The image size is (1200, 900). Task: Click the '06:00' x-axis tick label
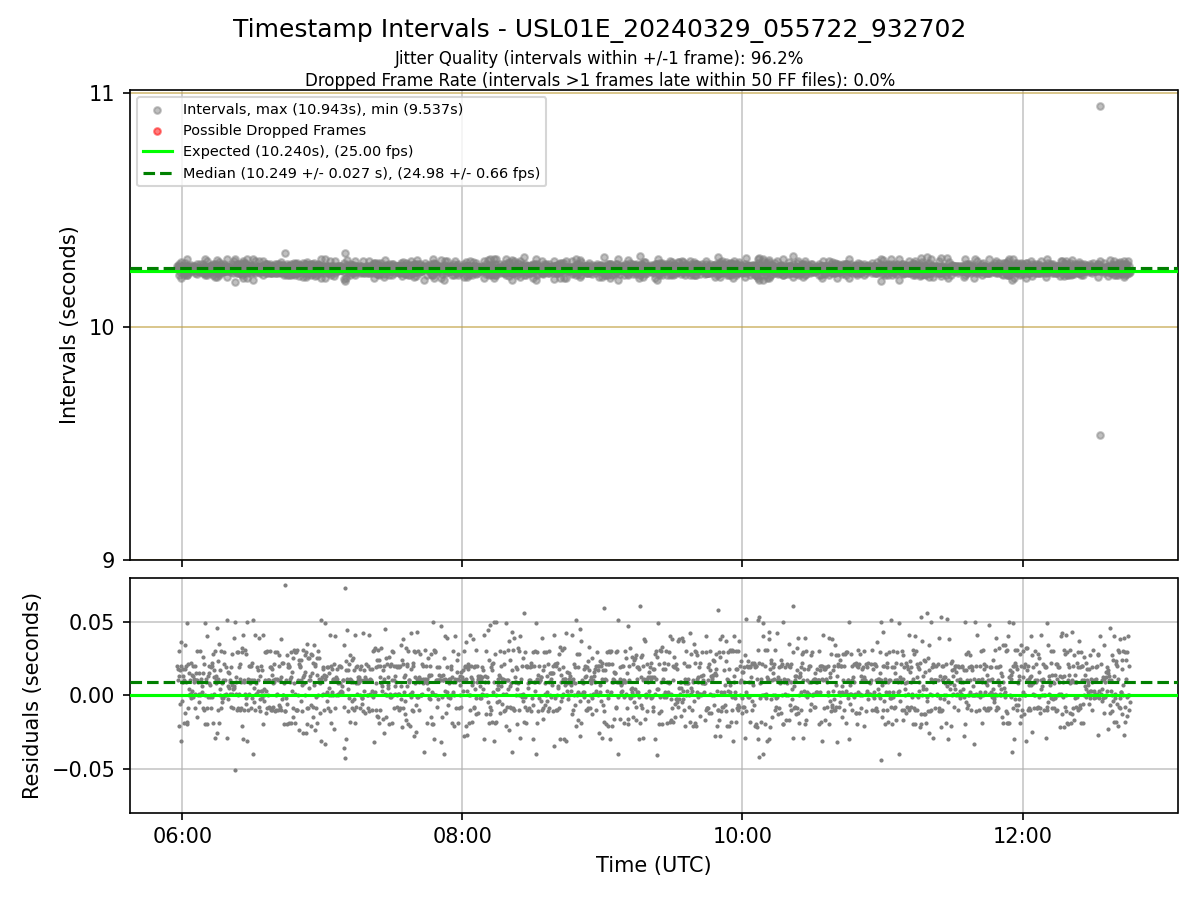click(181, 835)
